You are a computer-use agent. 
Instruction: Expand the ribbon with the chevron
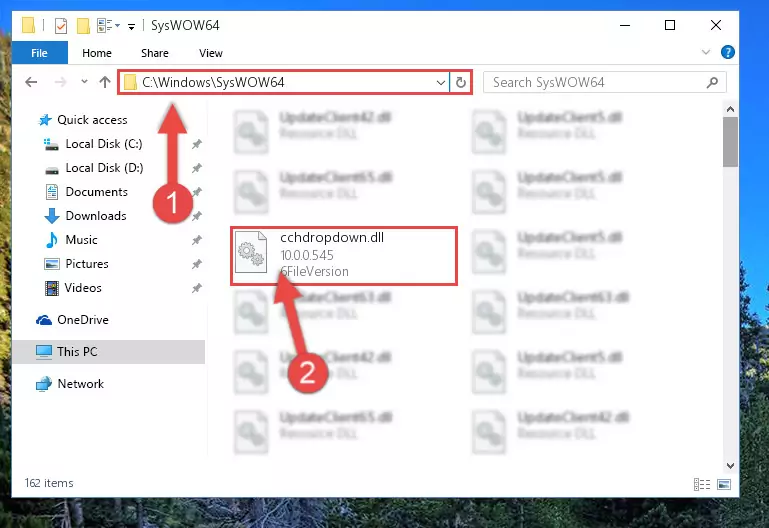pos(706,52)
